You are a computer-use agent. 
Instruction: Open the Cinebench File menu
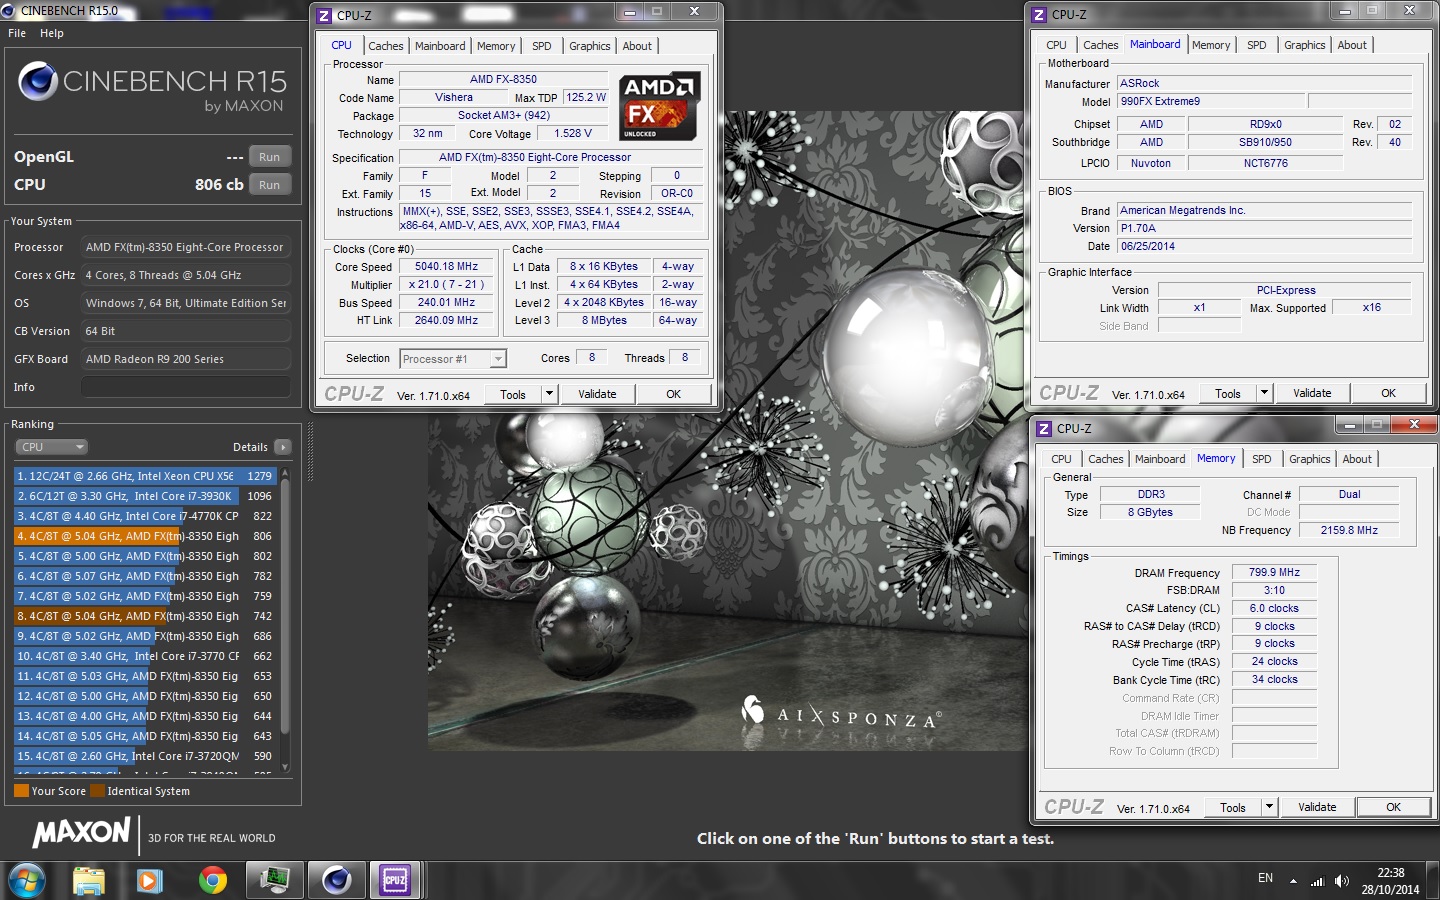(x=17, y=33)
